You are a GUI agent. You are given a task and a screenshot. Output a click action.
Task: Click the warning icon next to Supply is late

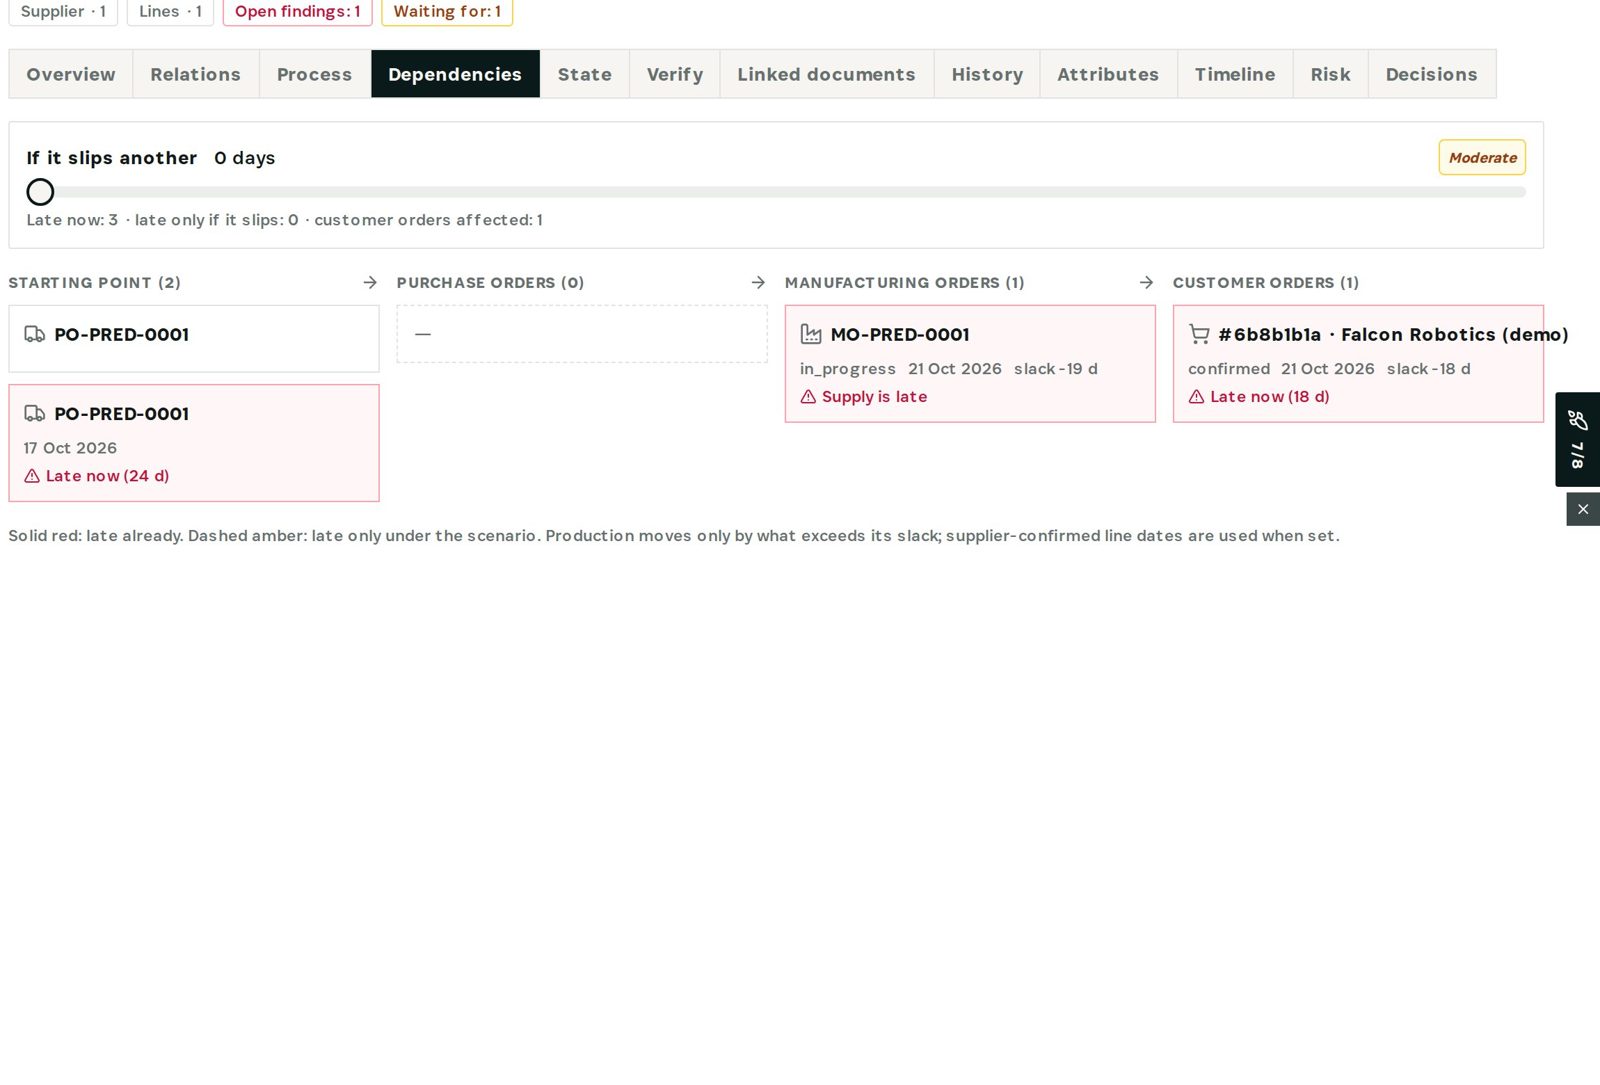coord(808,397)
